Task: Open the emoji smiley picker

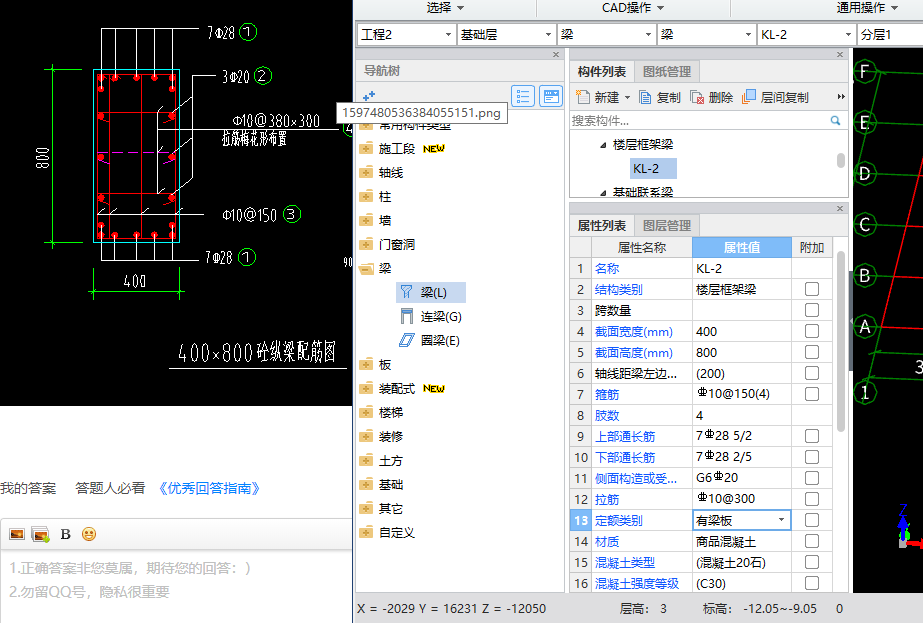Action: (89, 534)
